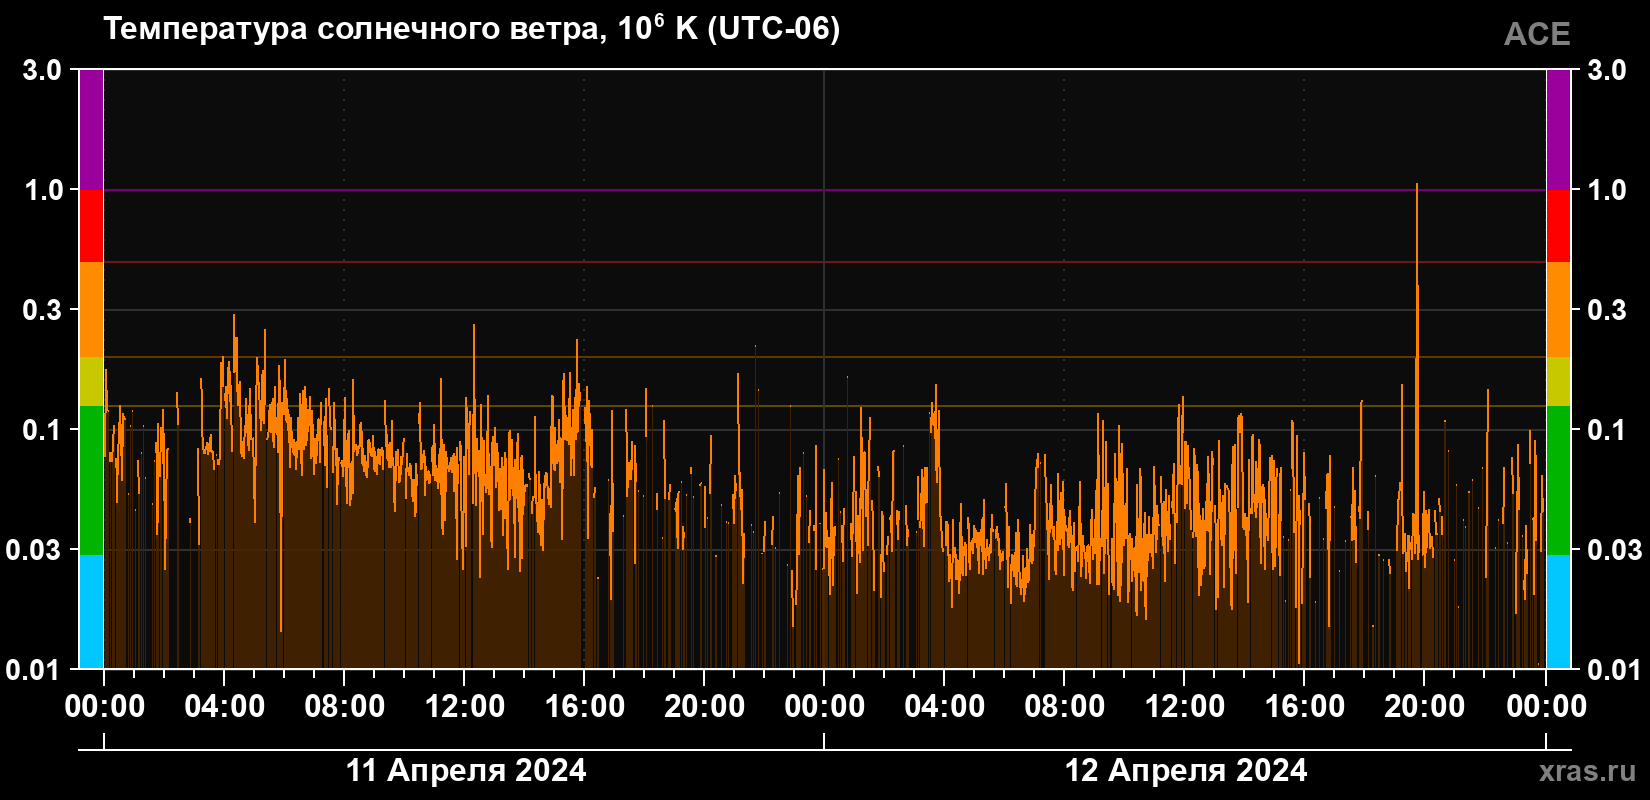Select the 20:00 tick label of 11 Апреля
1650x800 pixels.
coord(705,706)
